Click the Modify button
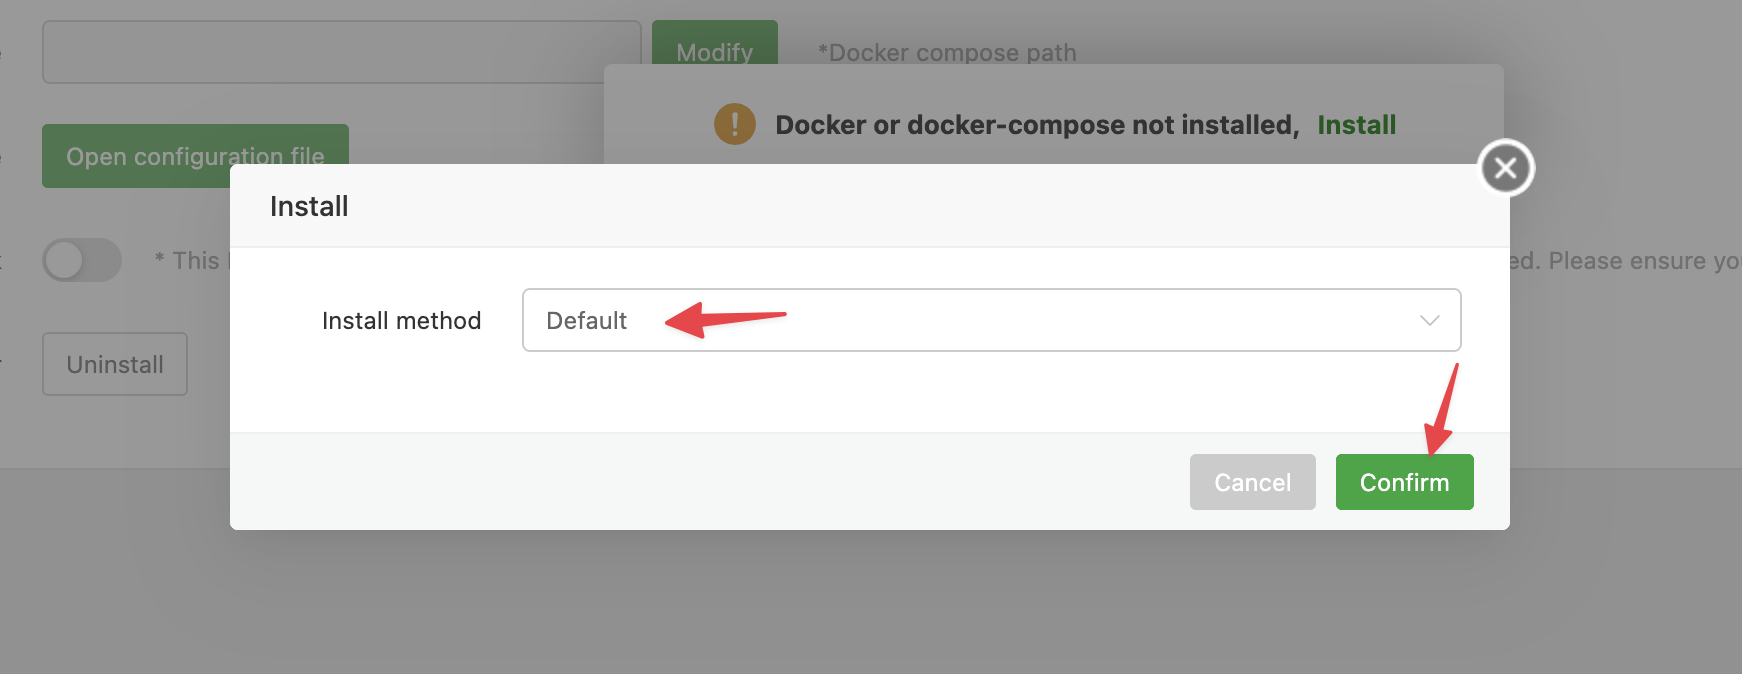The width and height of the screenshot is (1742, 674). (714, 44)
